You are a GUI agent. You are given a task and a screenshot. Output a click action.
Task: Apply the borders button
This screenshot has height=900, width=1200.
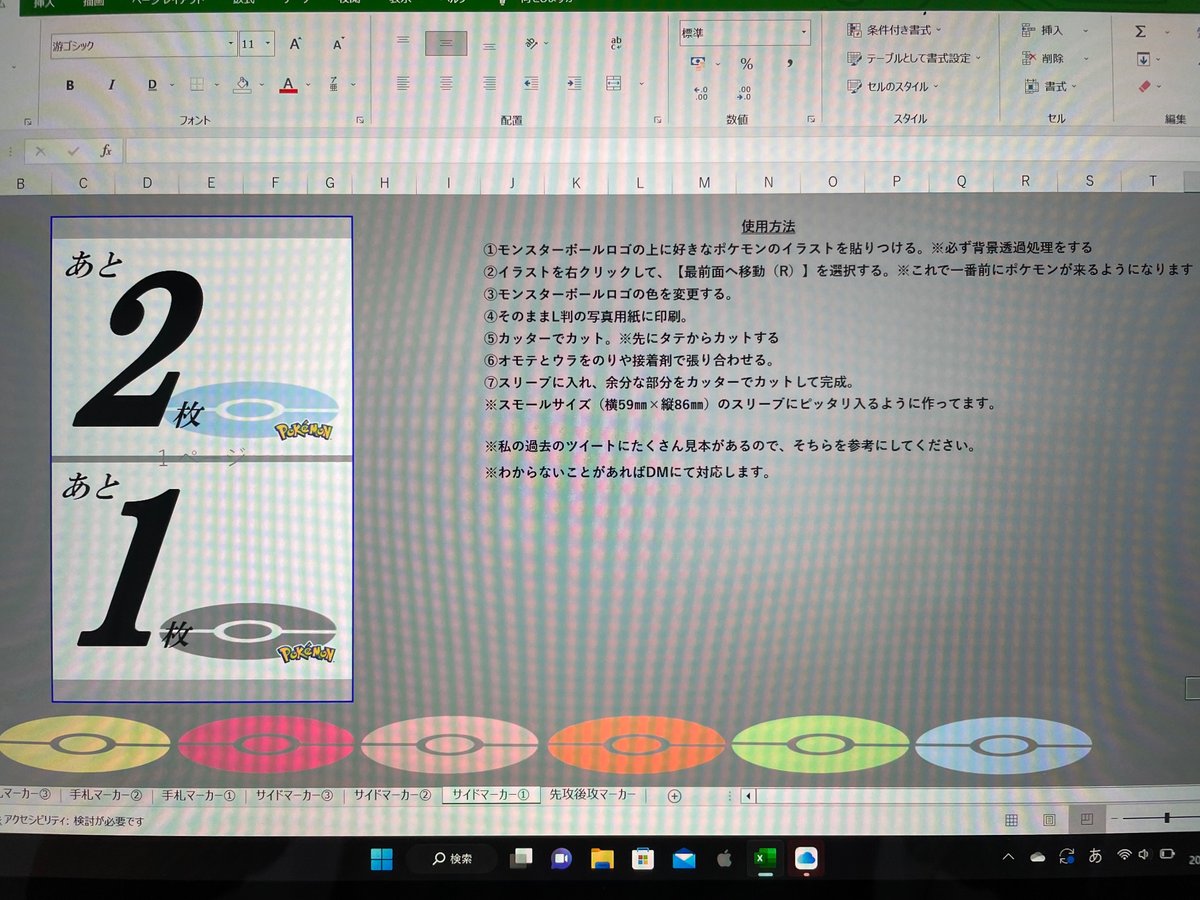click(x=197, y=85)
